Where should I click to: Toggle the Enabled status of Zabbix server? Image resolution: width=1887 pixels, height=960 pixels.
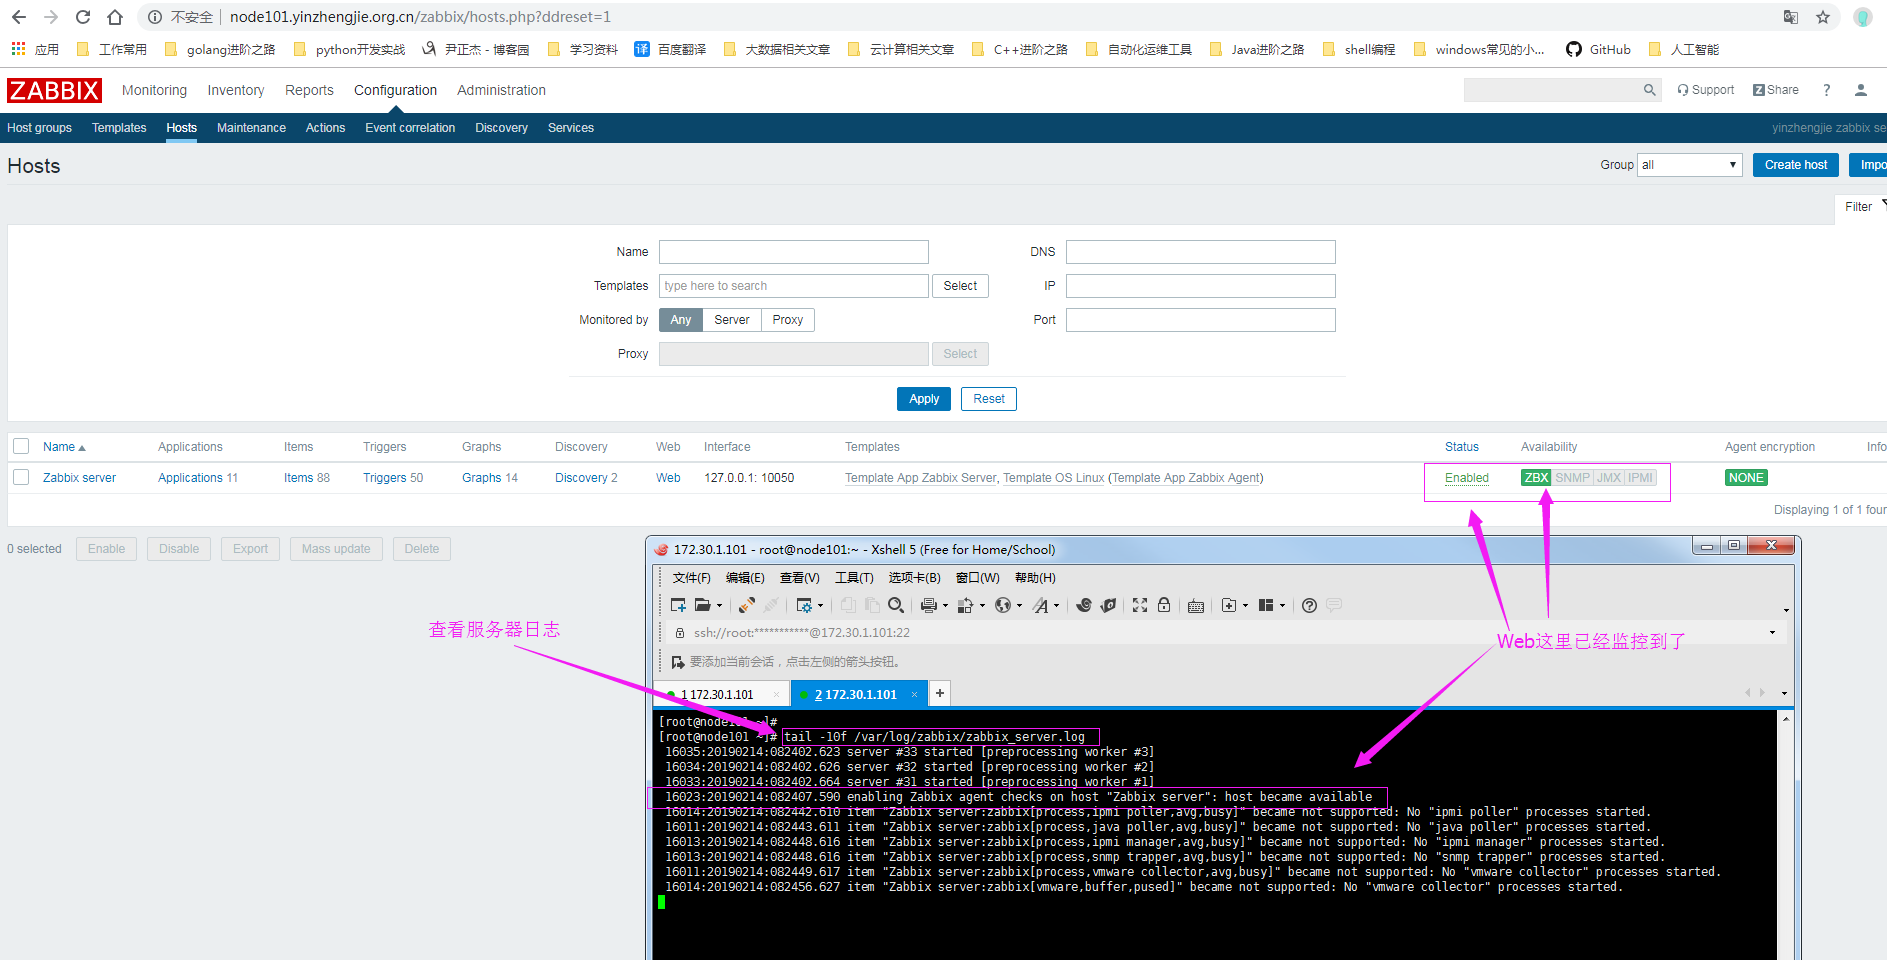(1466, 478)
